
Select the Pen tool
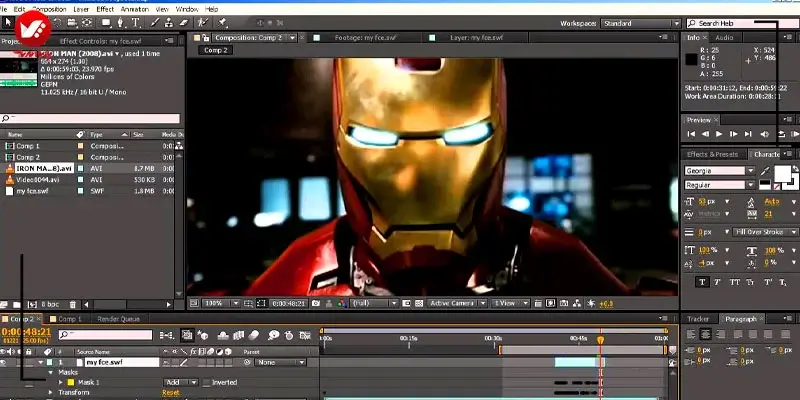(x=120, y=22)
